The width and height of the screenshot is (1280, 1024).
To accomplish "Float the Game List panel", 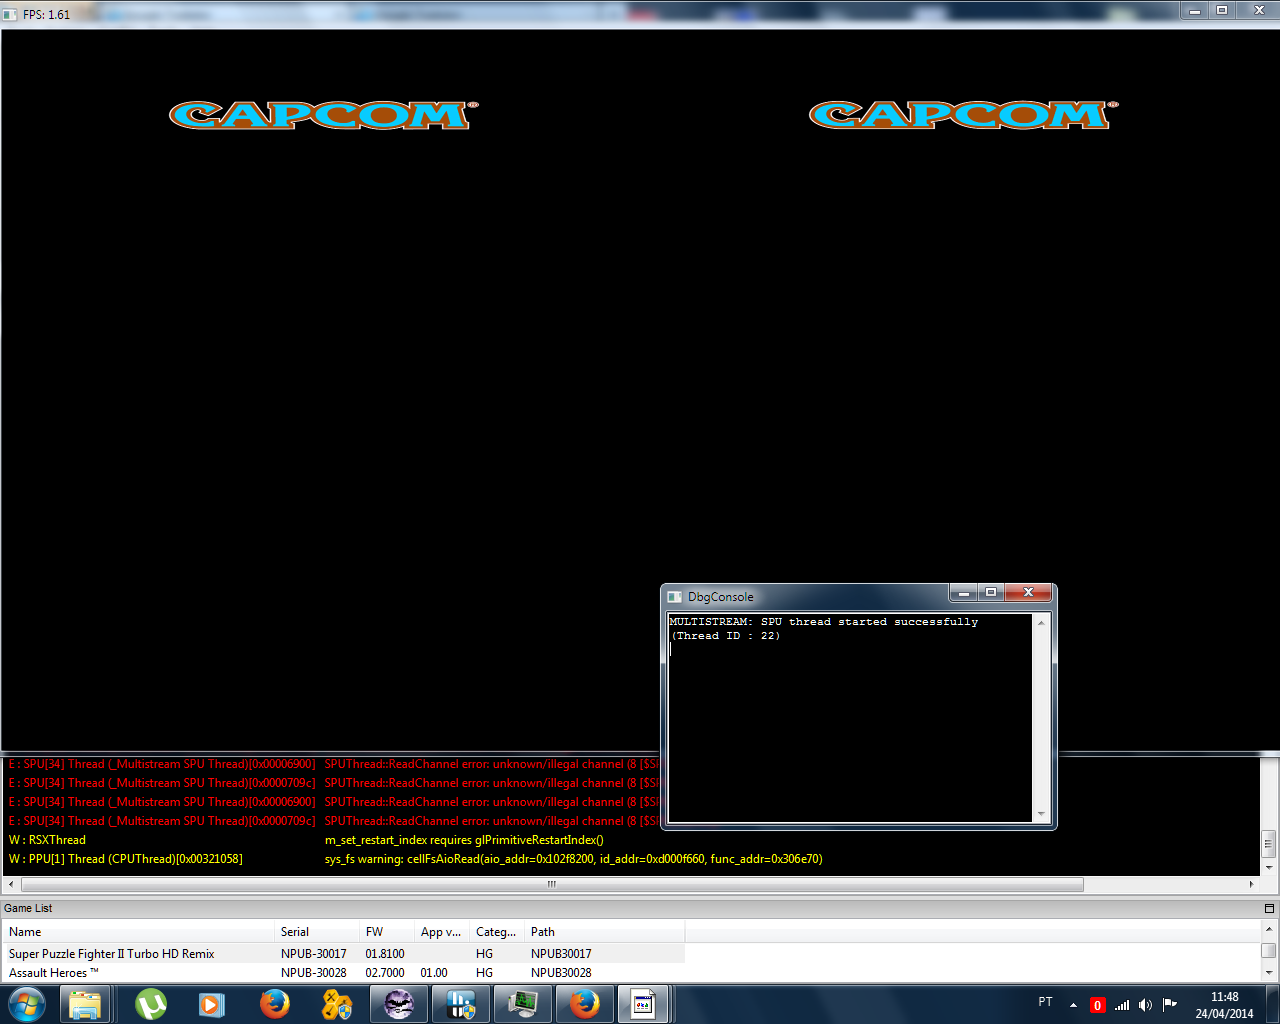I will (1269, 908).
